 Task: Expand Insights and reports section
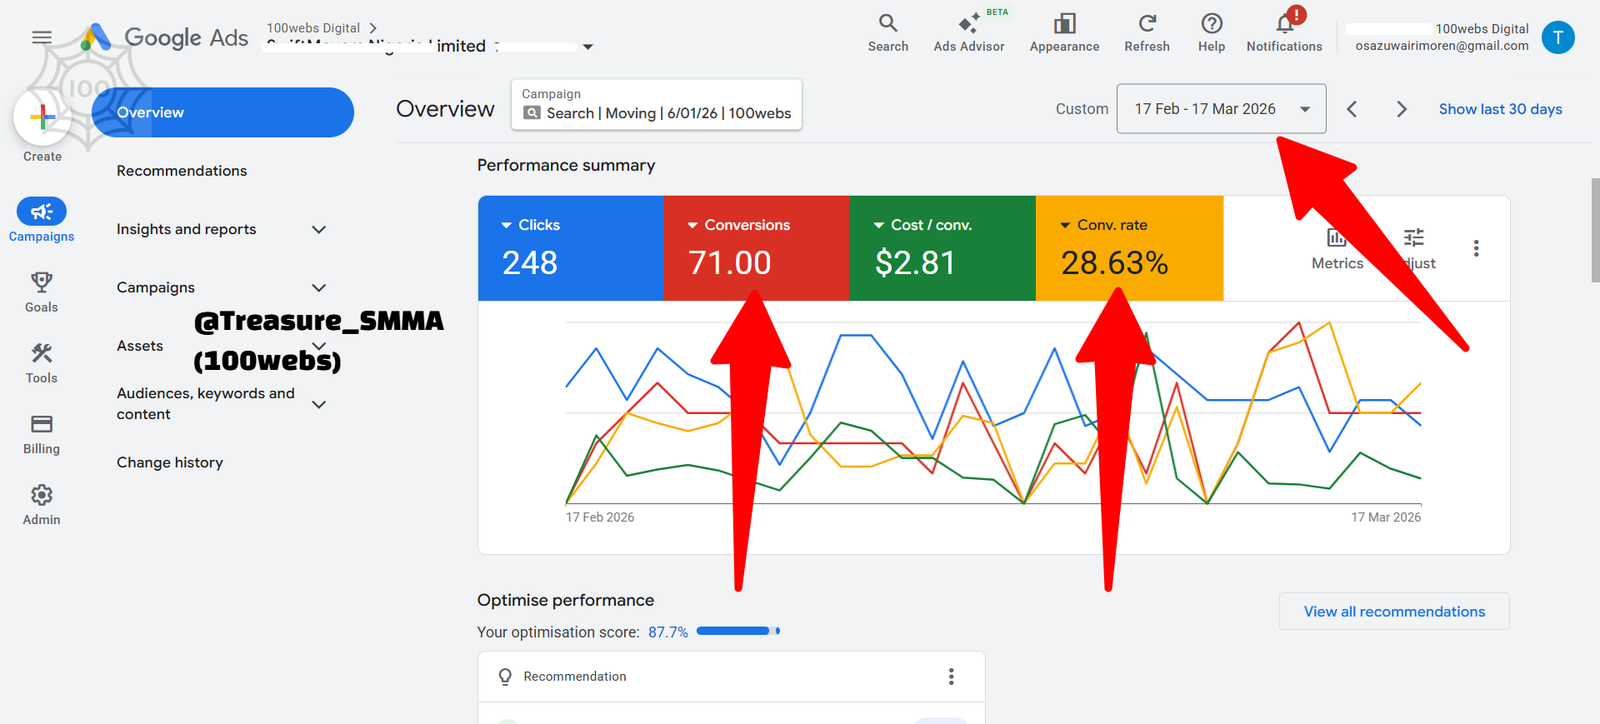pyautogui.click(x=319, y=230)
